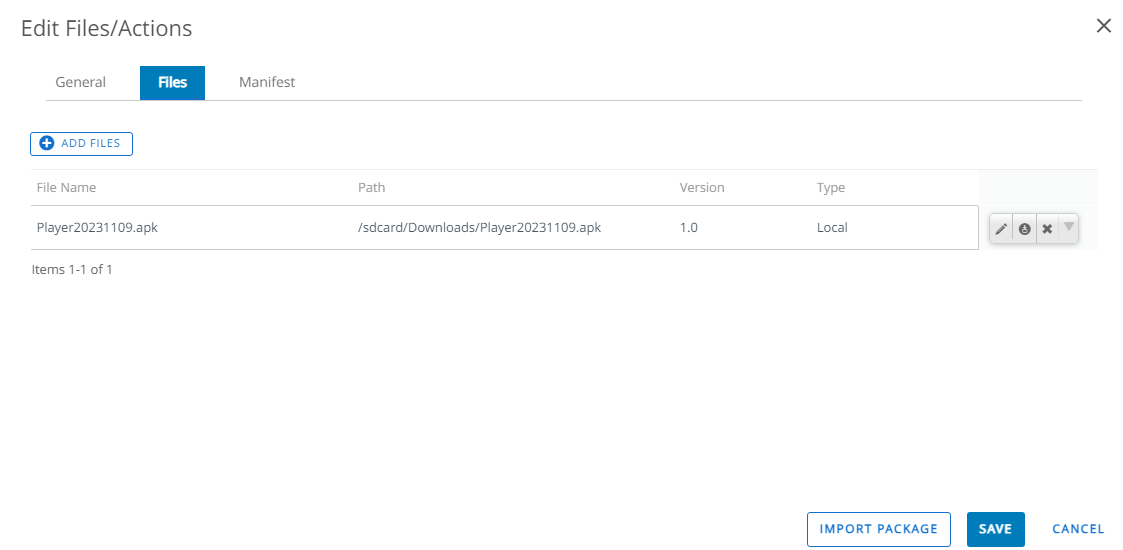Screen dimensions: 1123x550
Task: Click the plus icon in Add Files
Action: (x=47, y=143)
